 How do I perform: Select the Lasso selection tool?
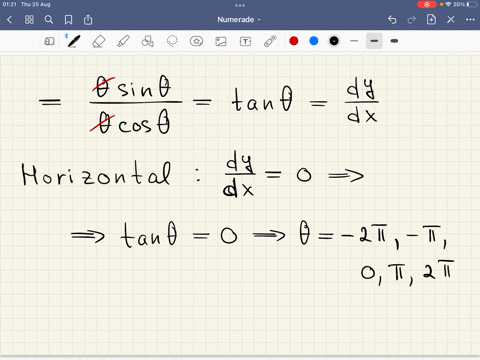point(172,41)
